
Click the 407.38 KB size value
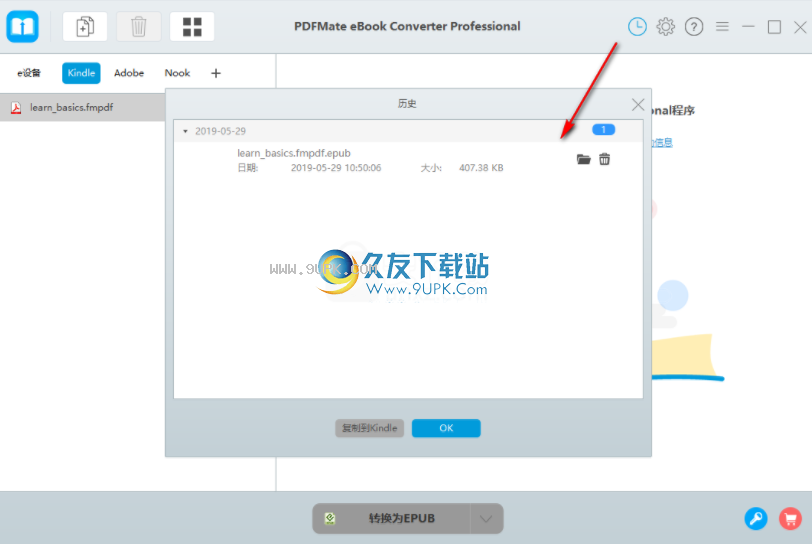tap(481, 168)
